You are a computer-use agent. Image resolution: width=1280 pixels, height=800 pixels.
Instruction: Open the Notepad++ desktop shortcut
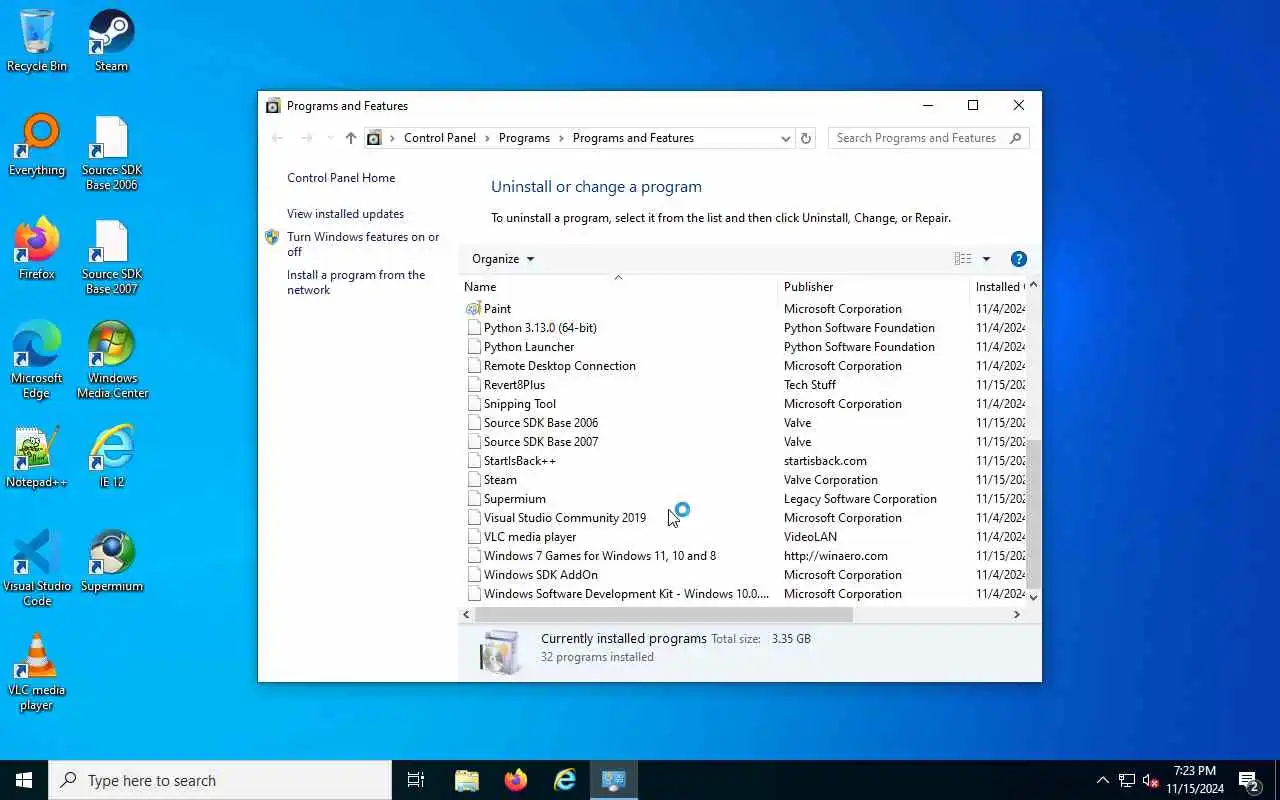[x=37, y=457]
